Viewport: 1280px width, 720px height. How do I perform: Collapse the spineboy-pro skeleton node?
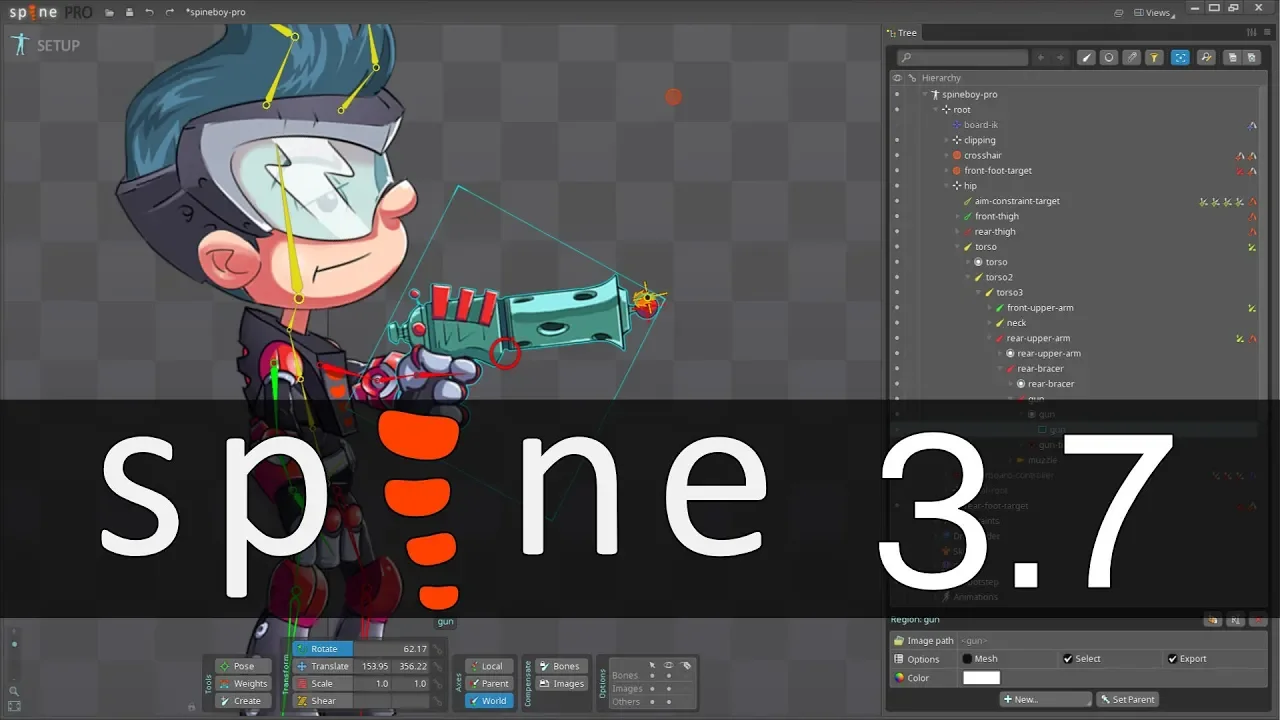(925, 94)
